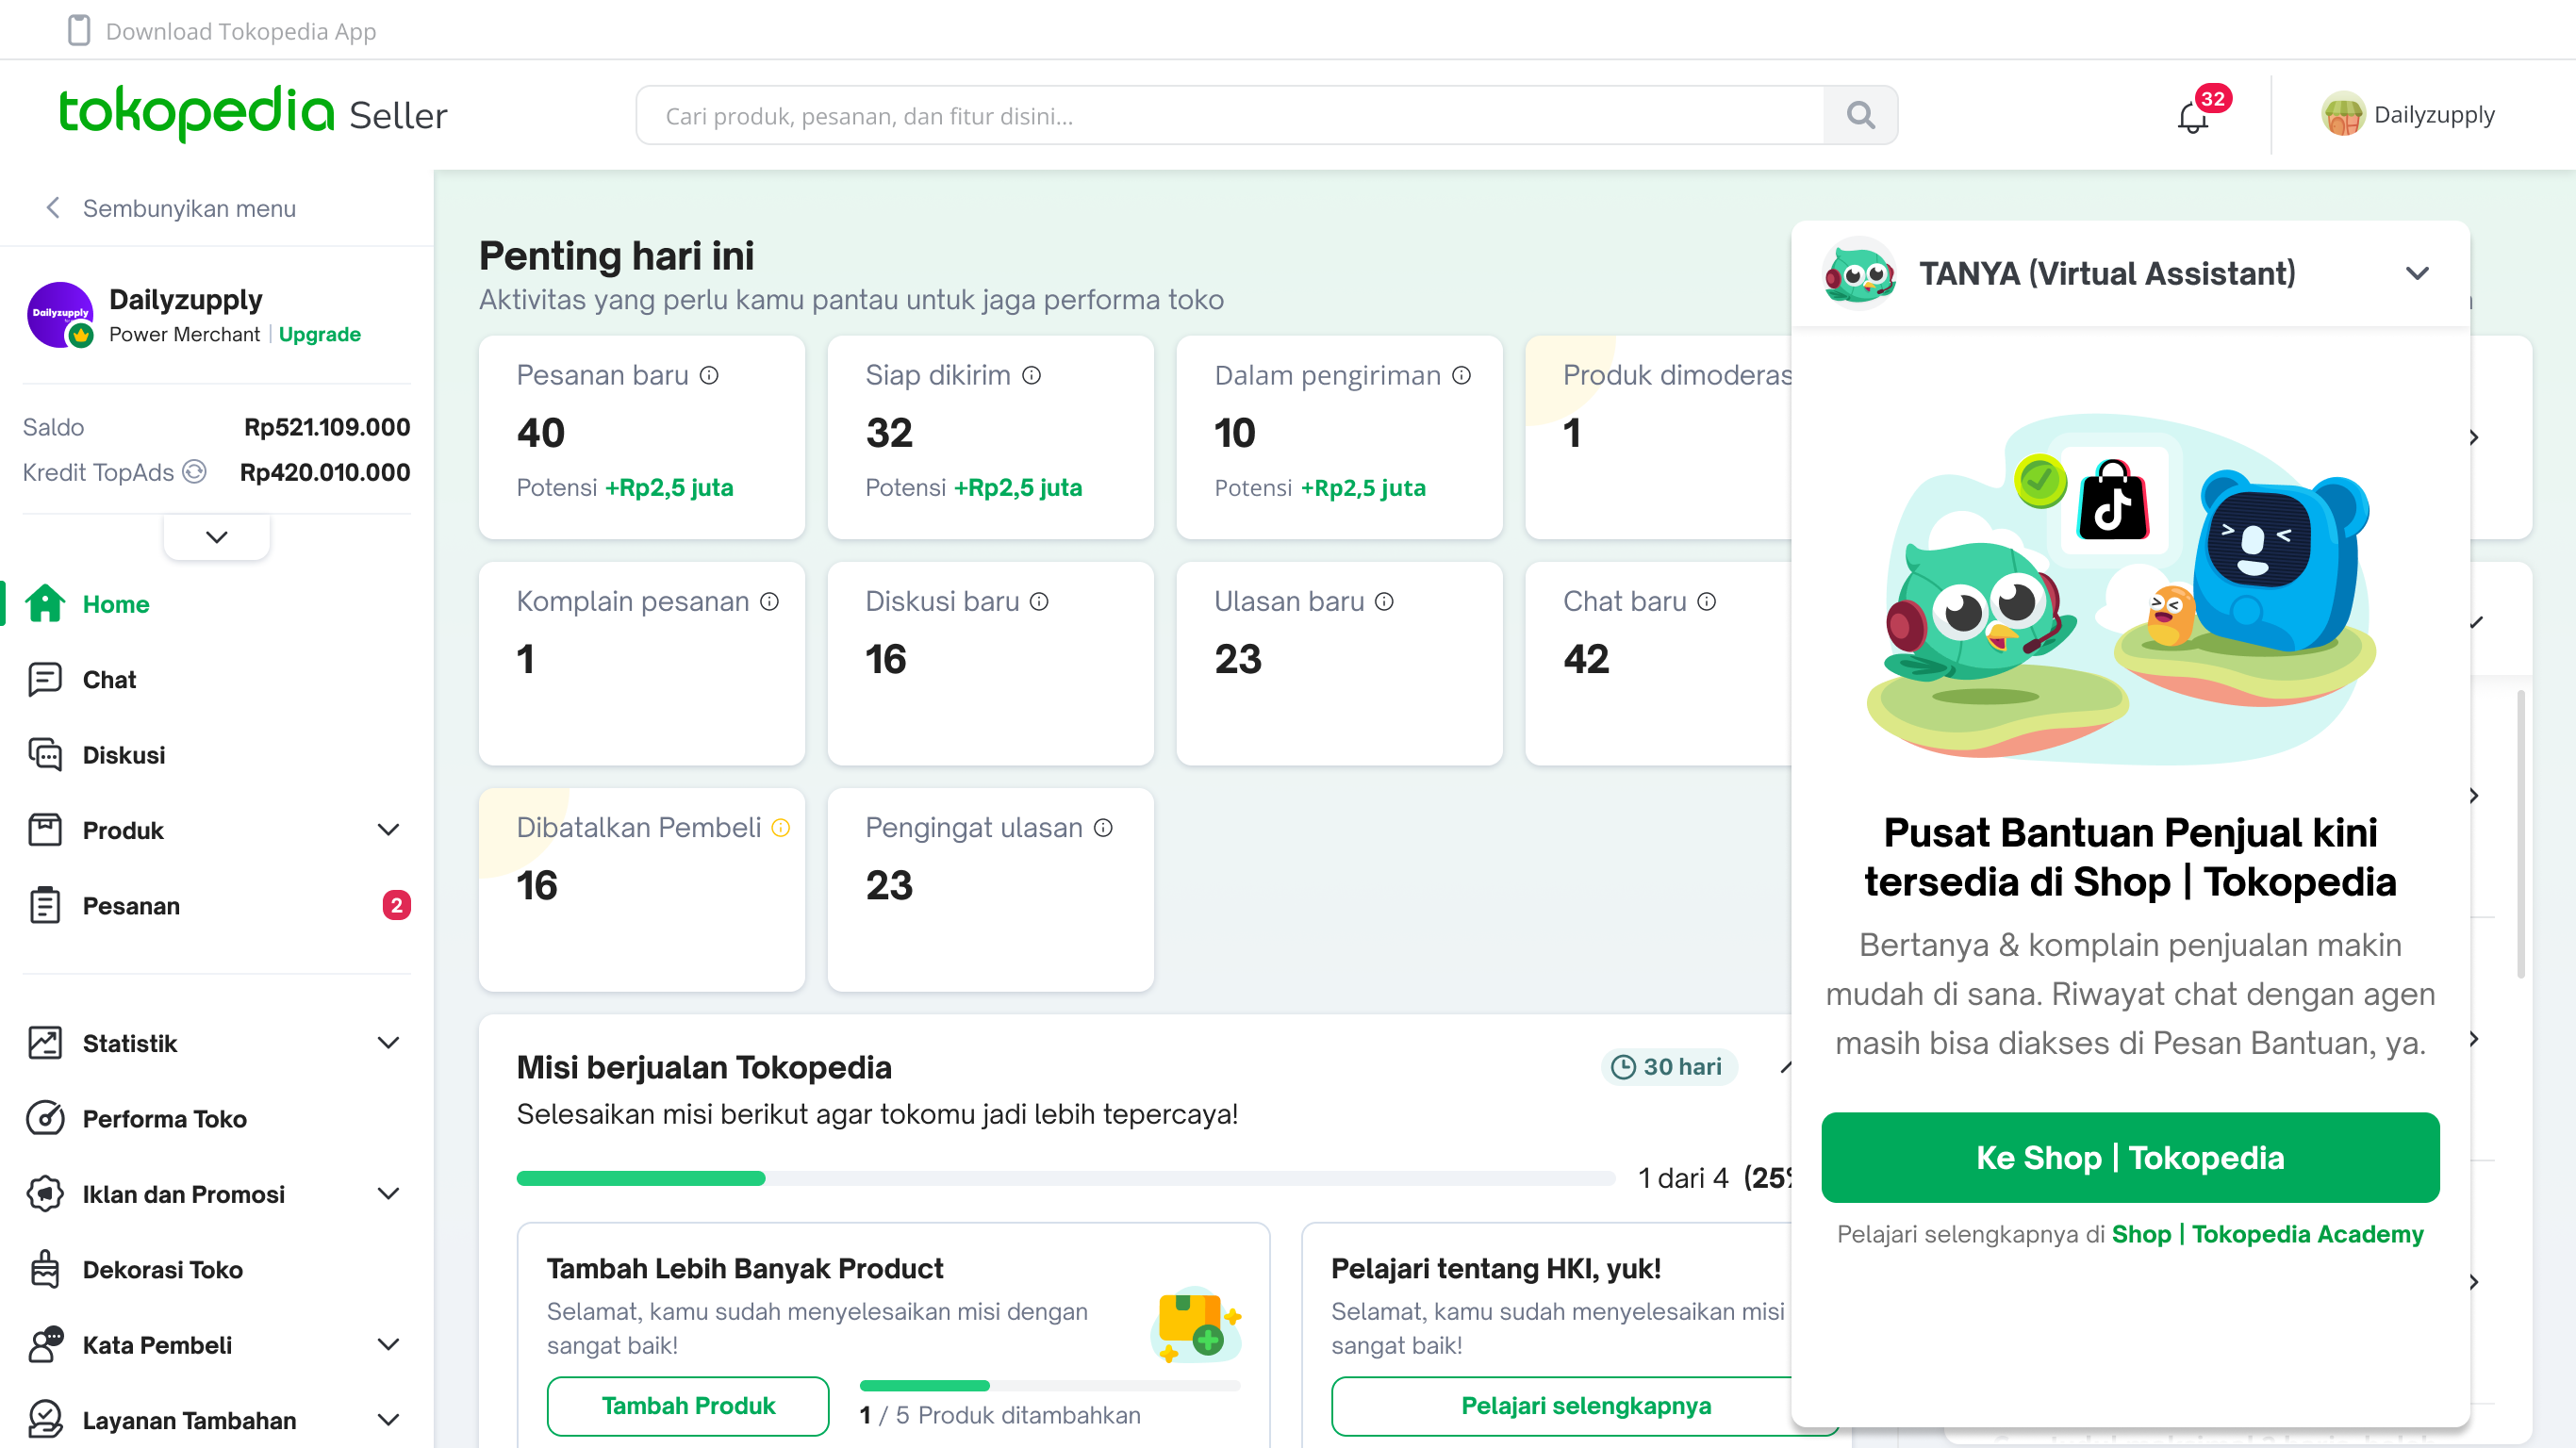2576x1448 pixels.
Task: Expand the saldo details chevron
Action: click(216, 537)
